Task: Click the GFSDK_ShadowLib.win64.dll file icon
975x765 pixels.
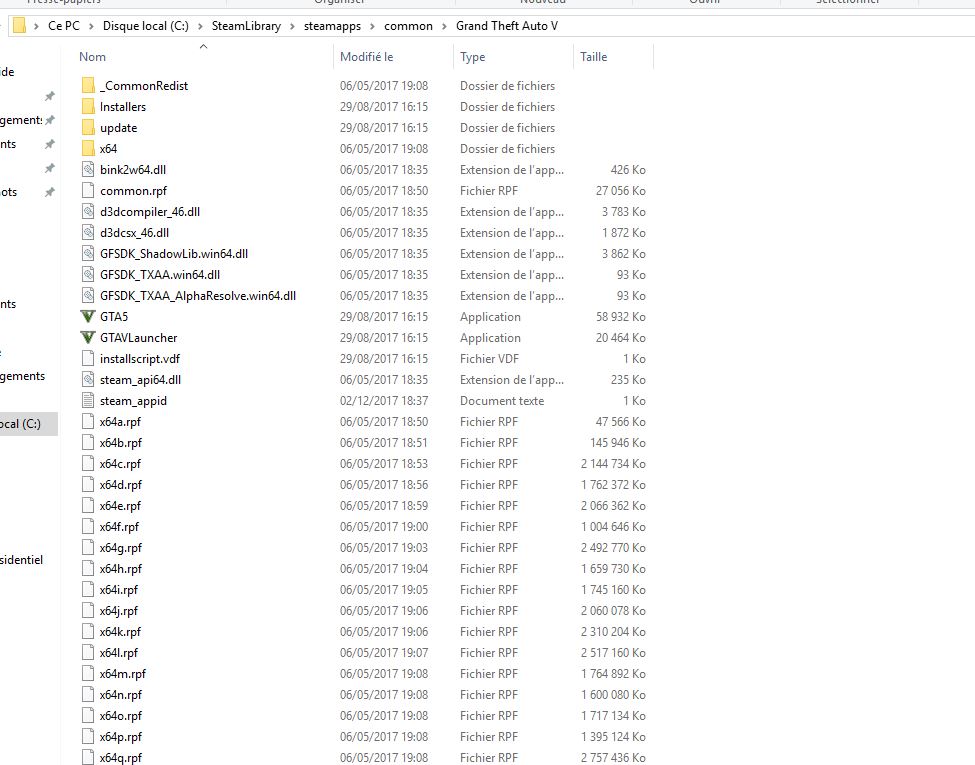Action: (88, 254)
